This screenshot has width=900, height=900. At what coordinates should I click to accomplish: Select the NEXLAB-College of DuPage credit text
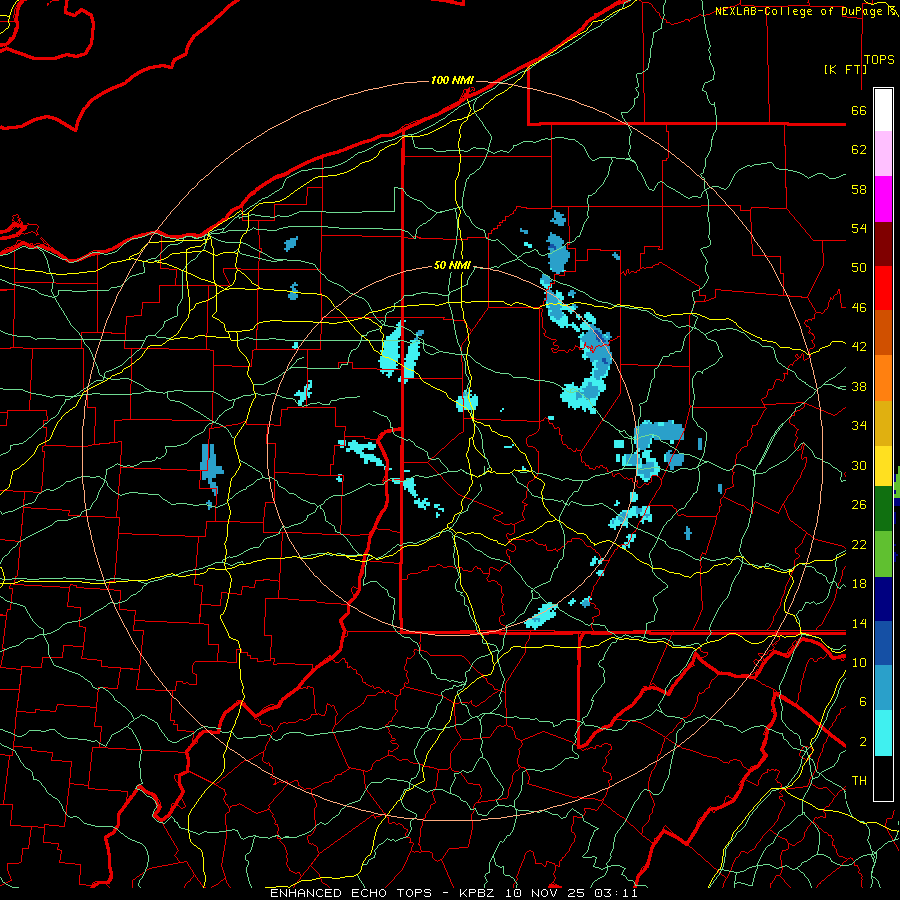pos(801,11)
